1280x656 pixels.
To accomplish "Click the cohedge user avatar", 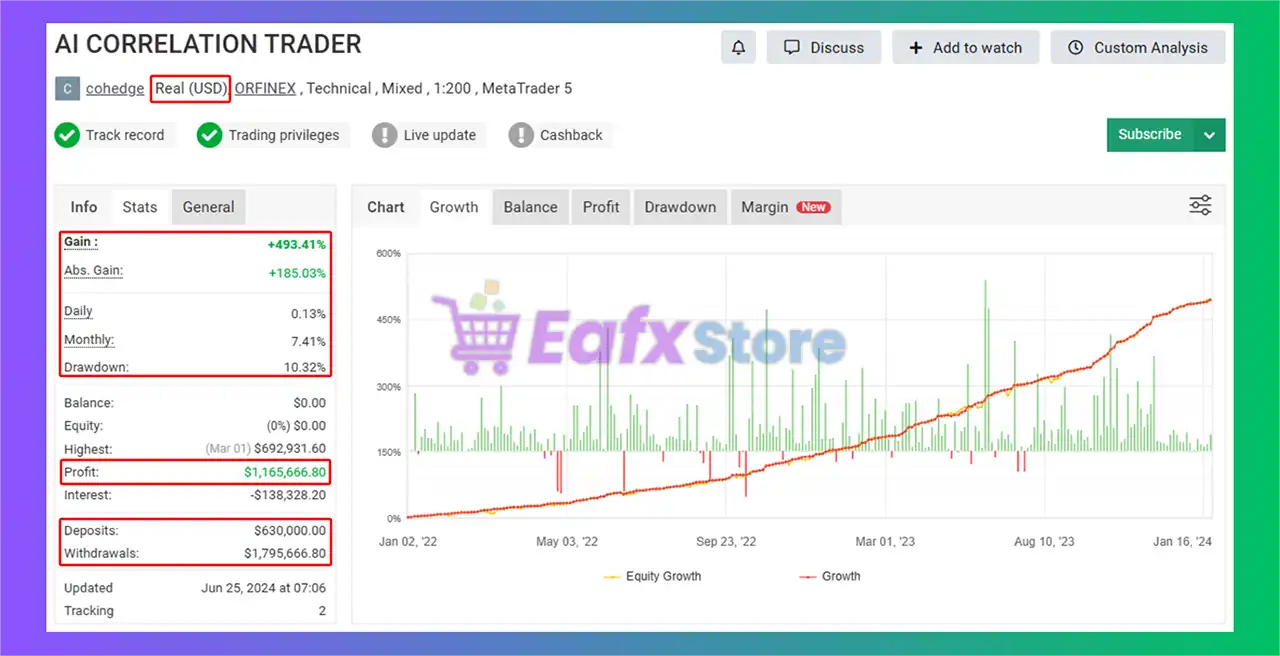I will pyautogui.click(x=67, y=88).
